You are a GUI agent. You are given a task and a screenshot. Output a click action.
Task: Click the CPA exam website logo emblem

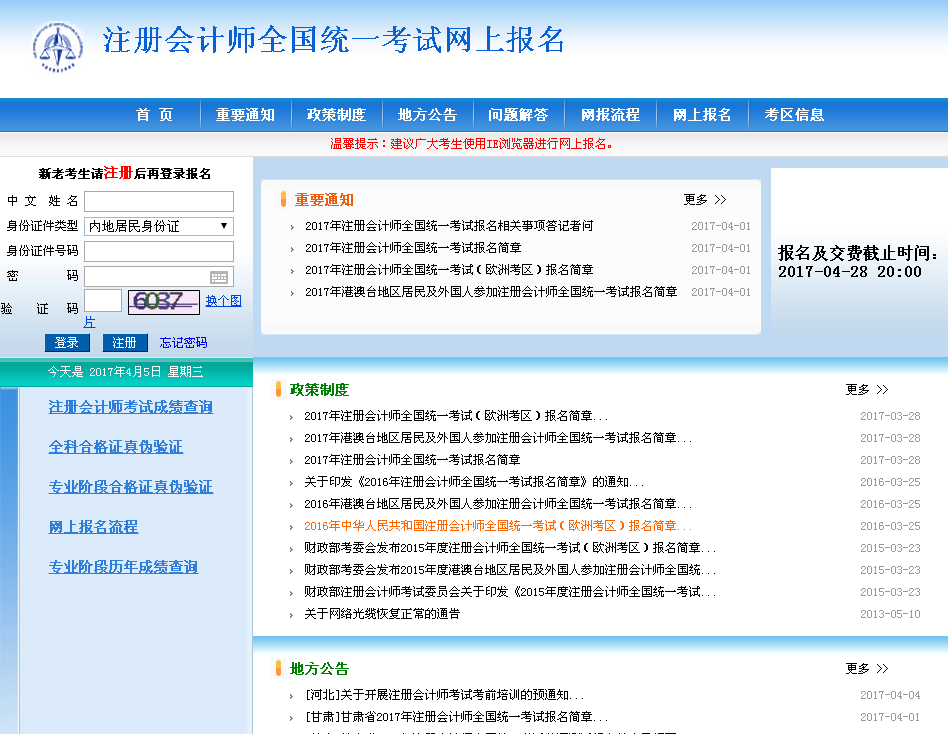click(x=57, y=47)
